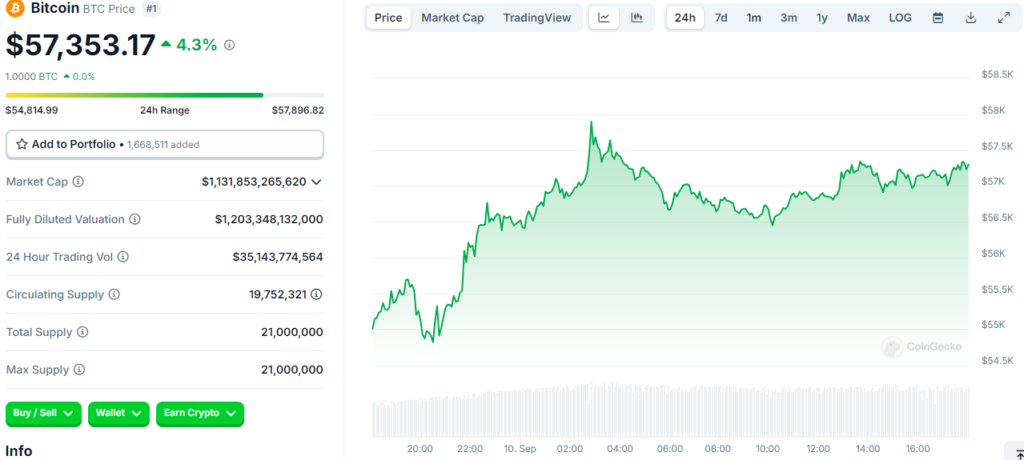Click the 10. Sep date axis label
The image size is (1024, 460).
click(x=520, y=449)
